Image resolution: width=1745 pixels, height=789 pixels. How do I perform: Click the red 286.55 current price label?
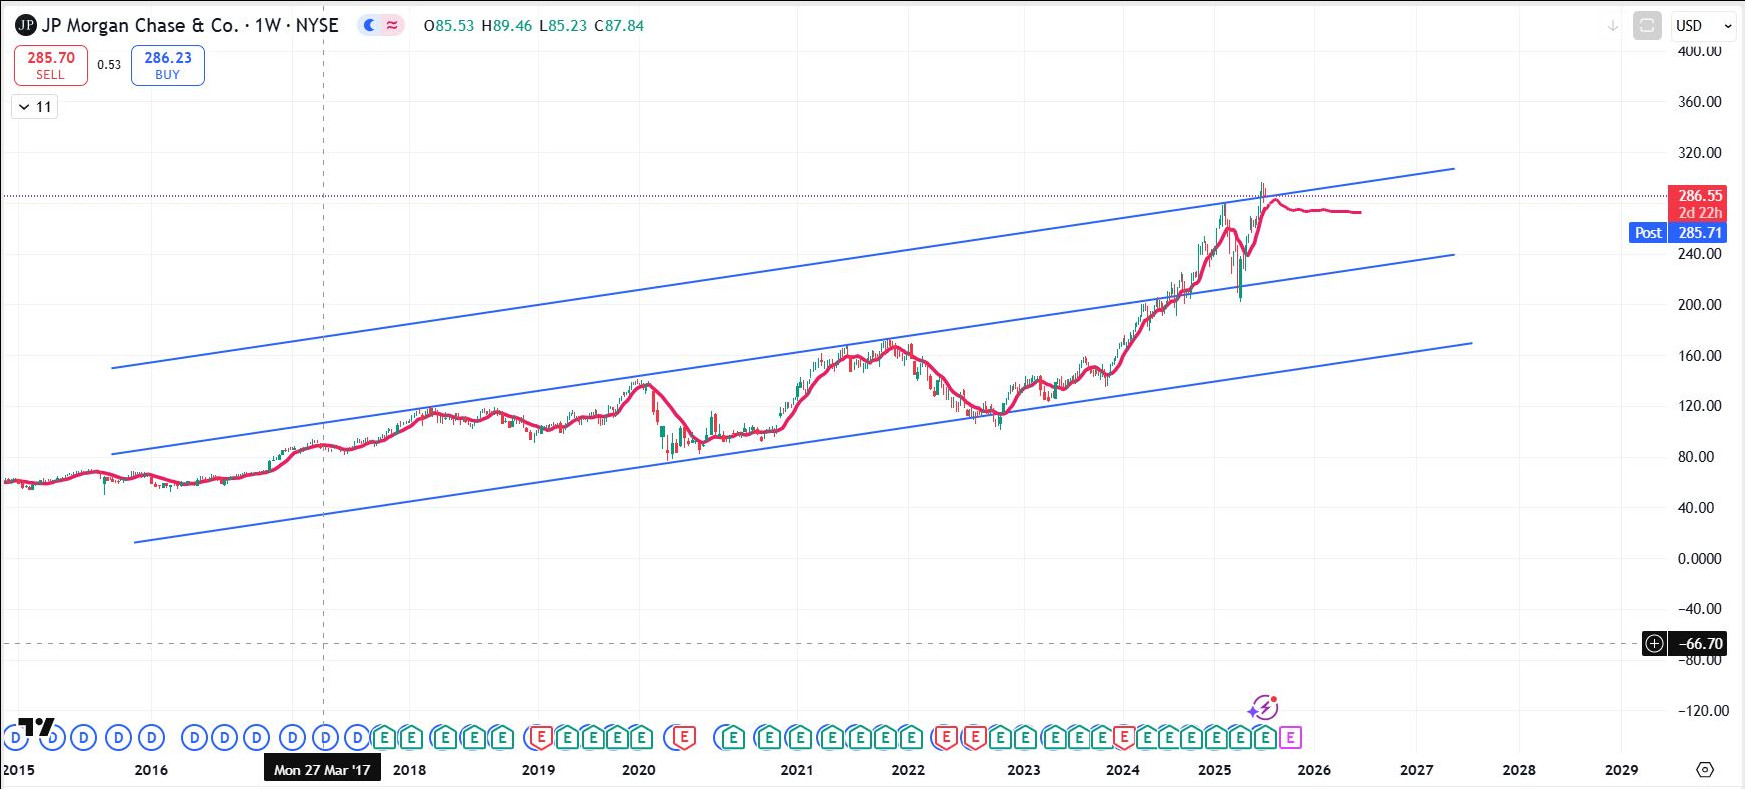tap(1699, 196)
